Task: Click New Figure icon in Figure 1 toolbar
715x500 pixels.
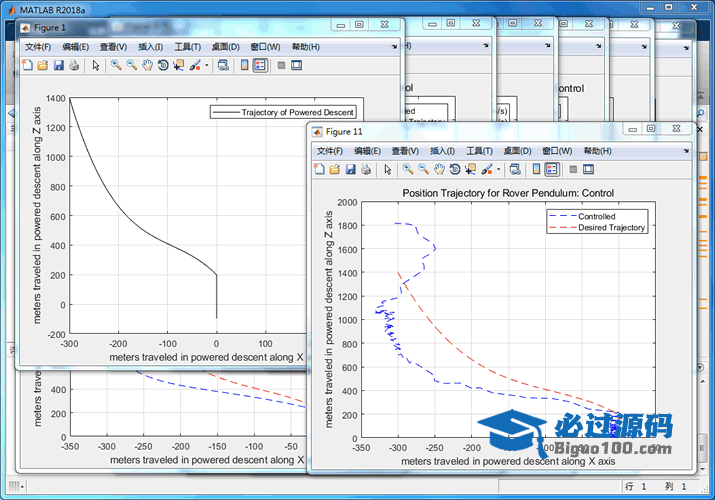Action: tap(28, 65)
